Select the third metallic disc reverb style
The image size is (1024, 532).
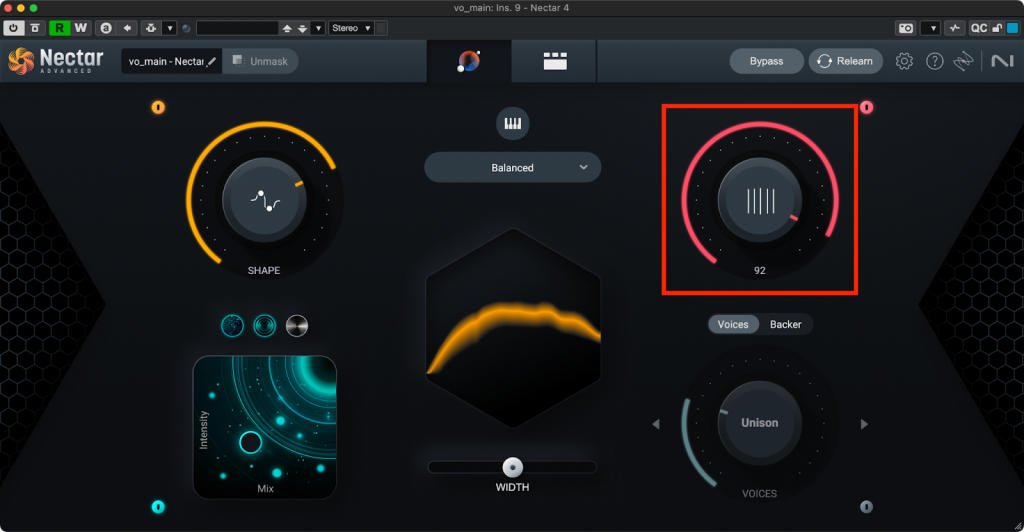[297, 325]
